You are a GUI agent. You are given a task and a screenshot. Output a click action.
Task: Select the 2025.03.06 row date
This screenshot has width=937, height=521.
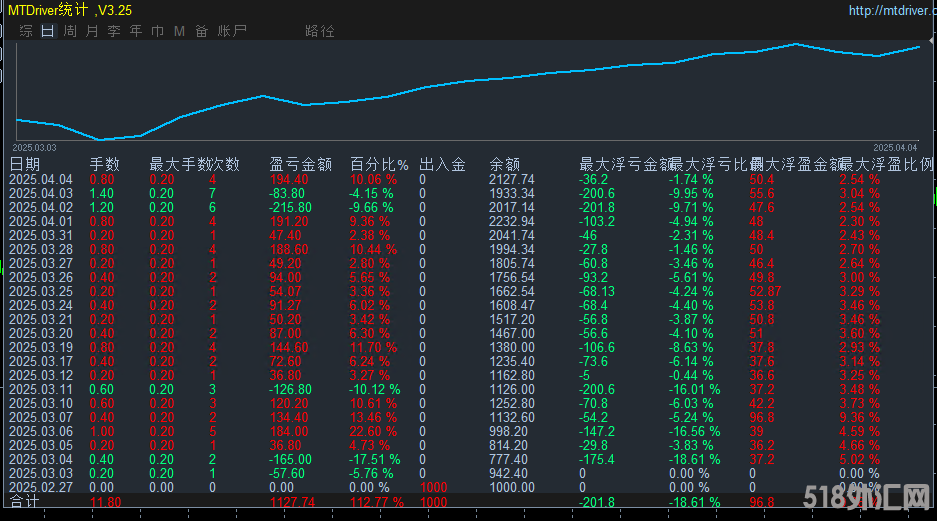click(41, 431)
